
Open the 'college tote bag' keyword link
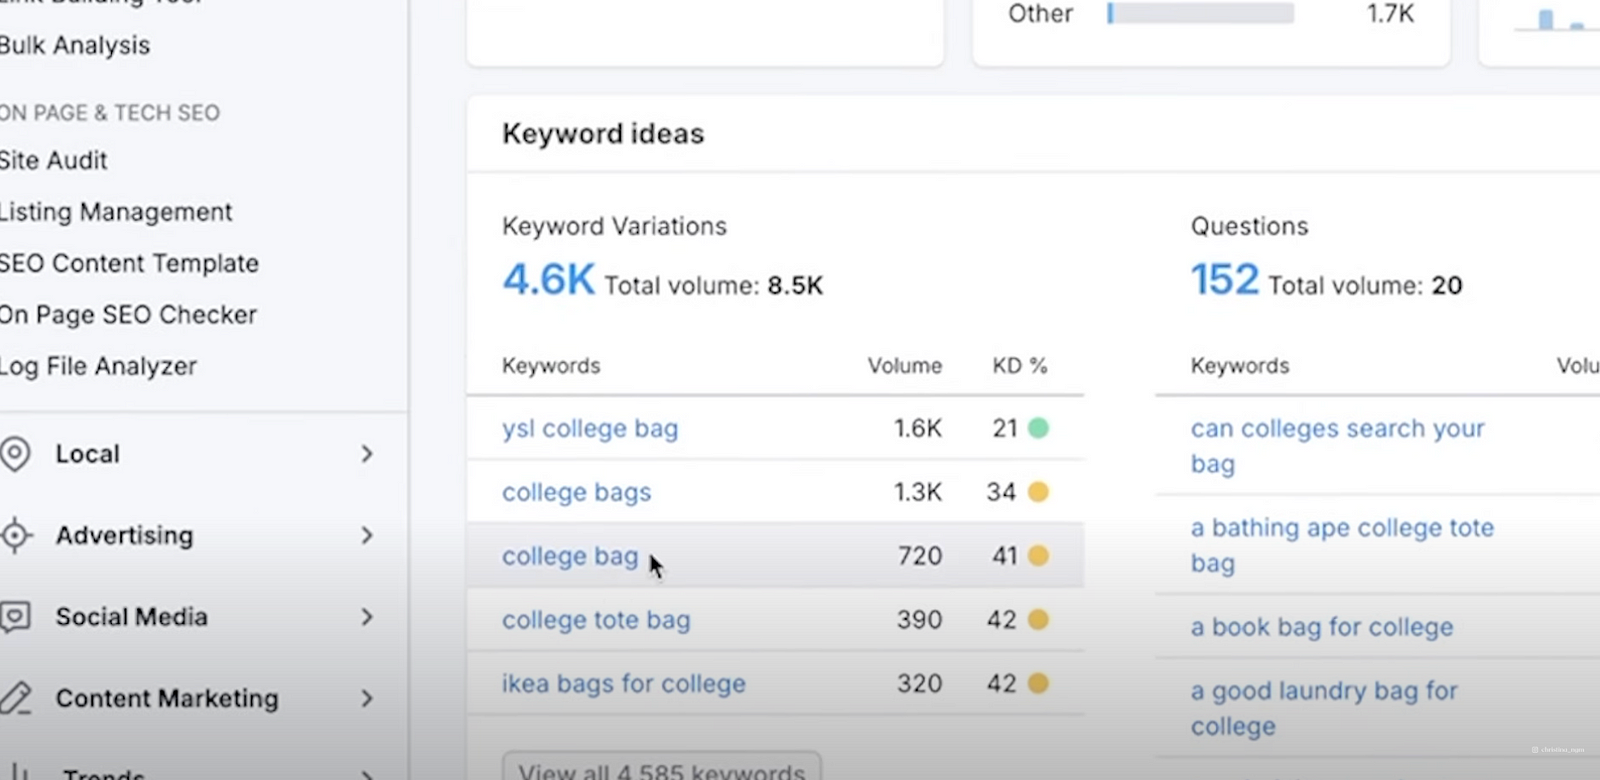point(596,620)
